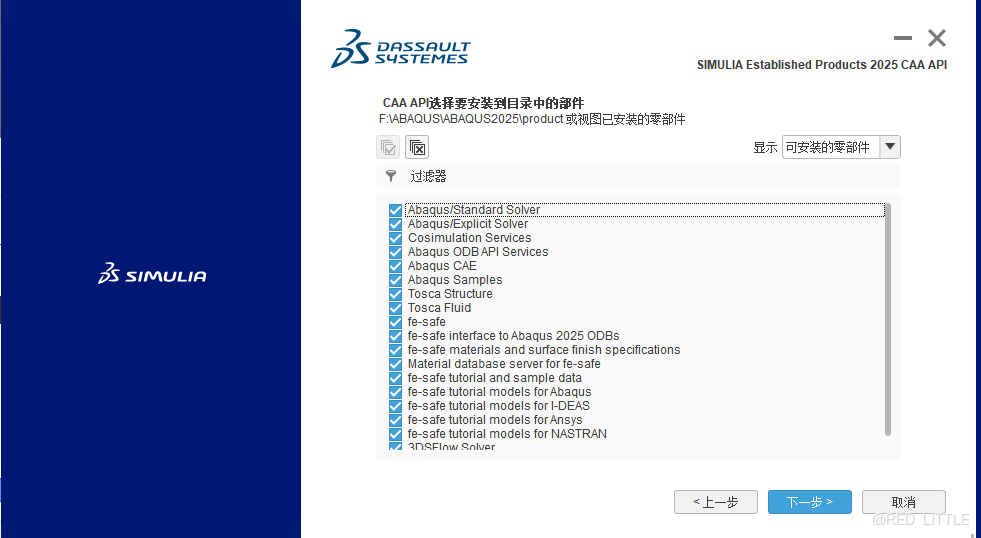Minimize the installer window
The height and width of the screenshot is (538, 981).
pos(903,38)
